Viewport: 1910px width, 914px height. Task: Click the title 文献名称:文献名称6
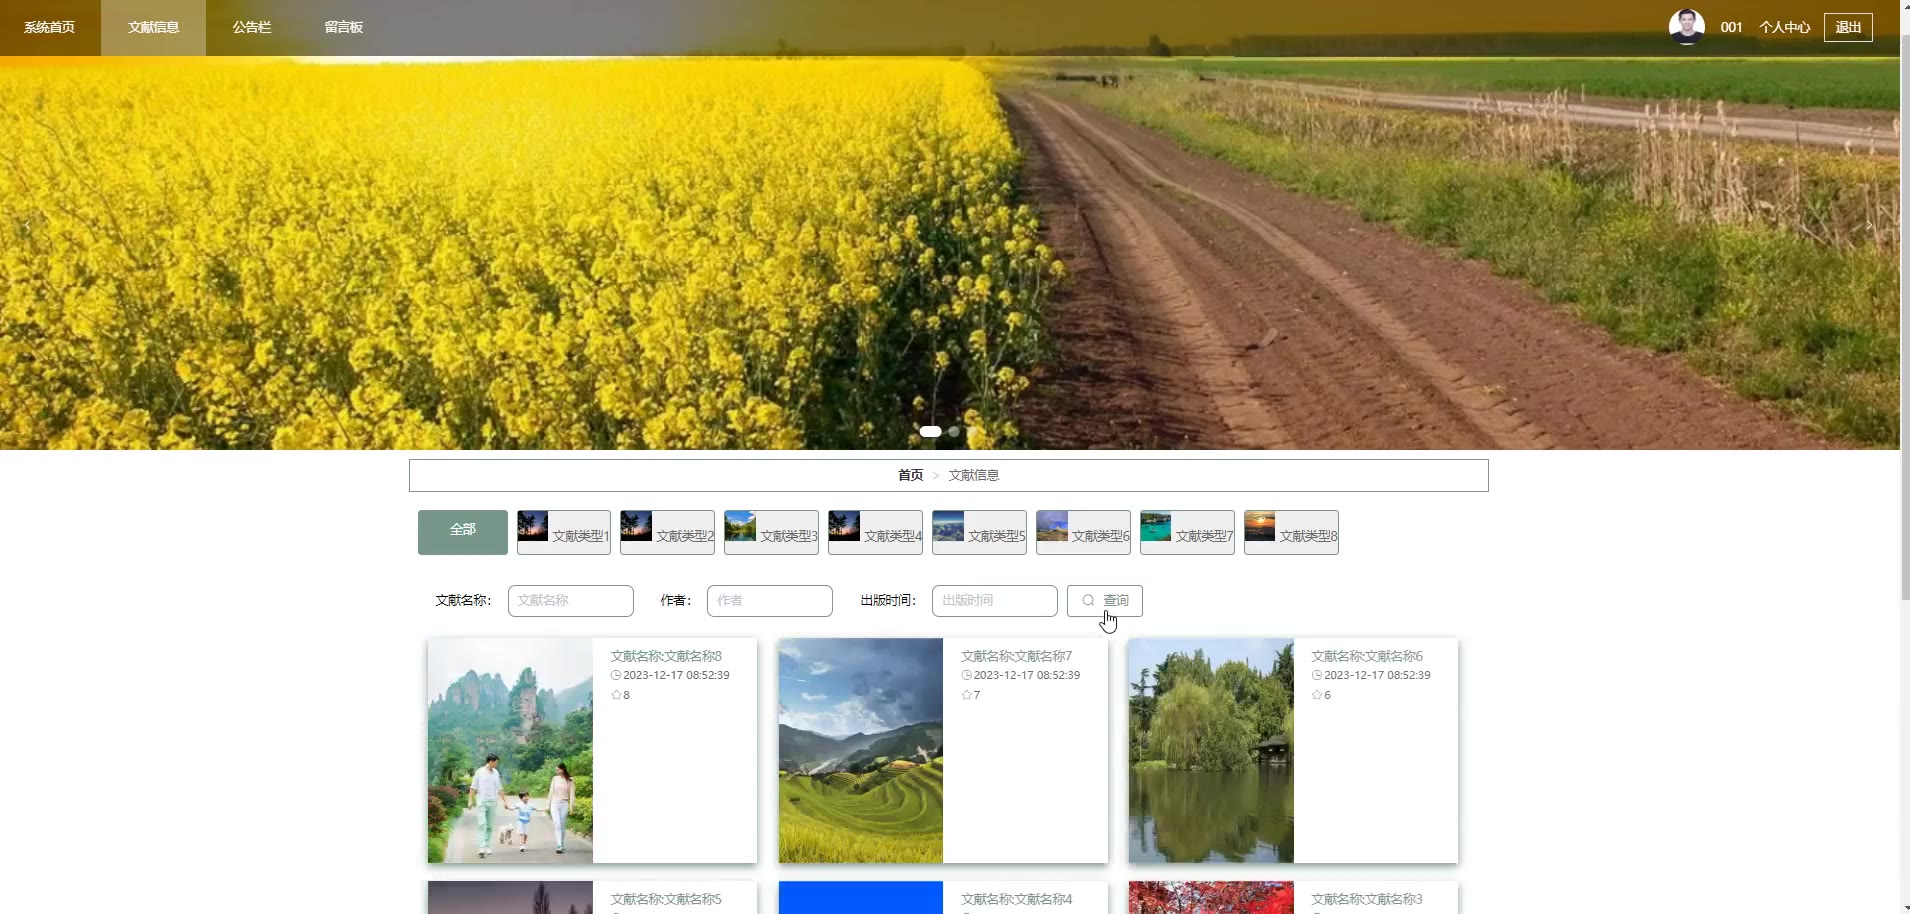[x=1367, y=656]
